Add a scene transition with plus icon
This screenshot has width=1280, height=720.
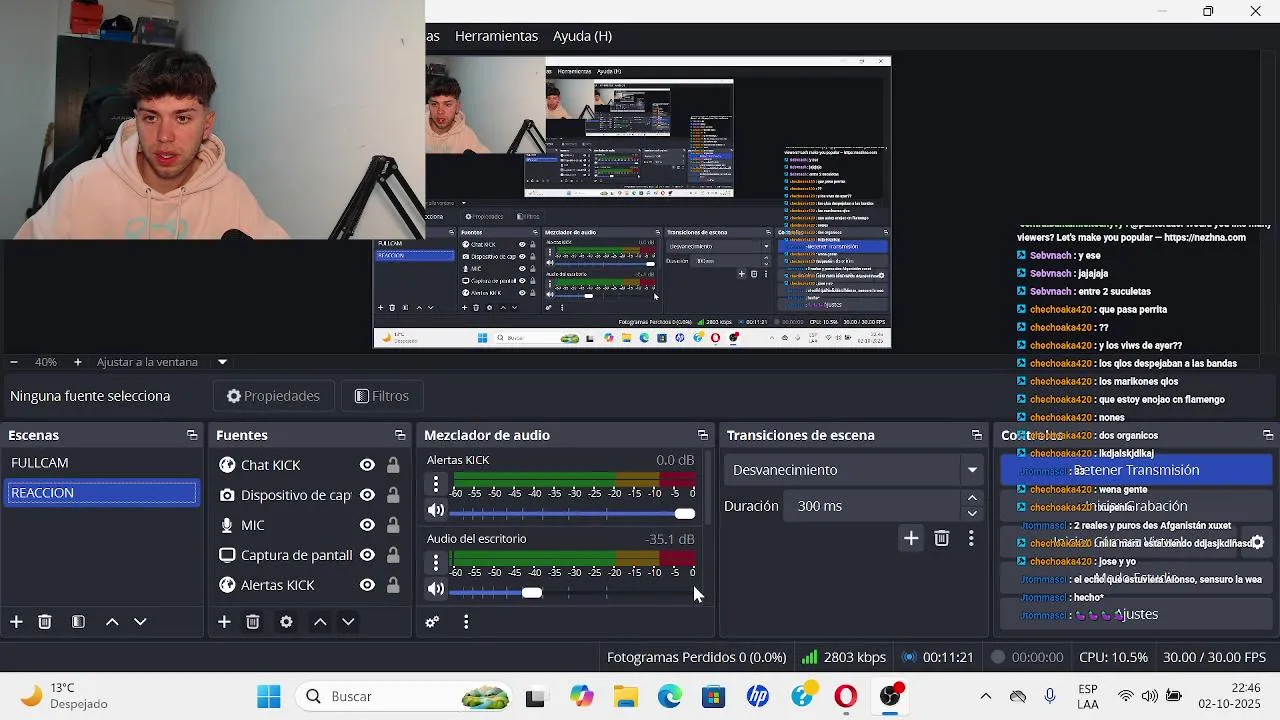tap(911, 539)
